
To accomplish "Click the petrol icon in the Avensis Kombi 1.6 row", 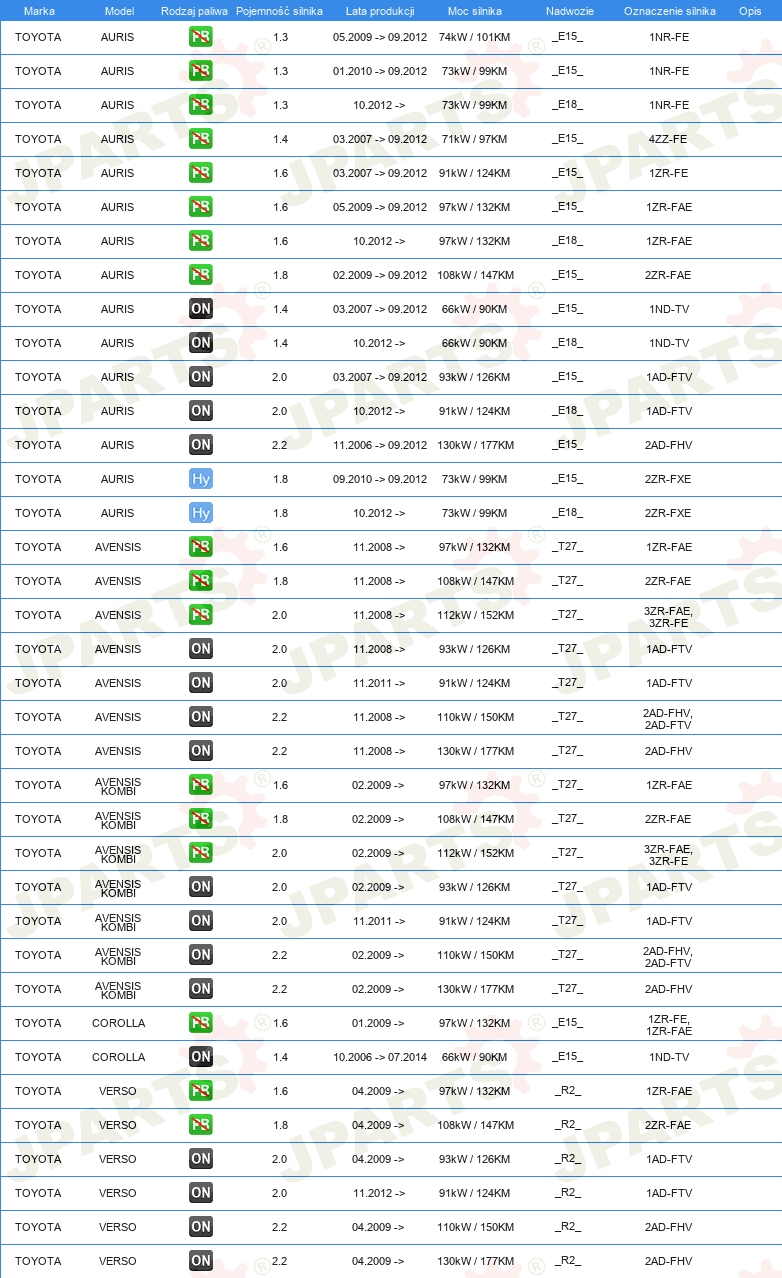I will coord(201,785).
